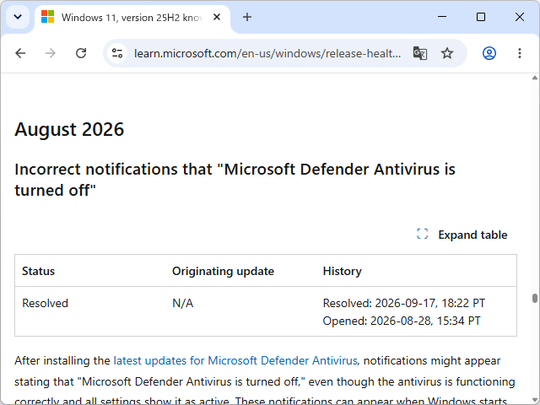Screen dimensions: 540x405
Task: Close the Windows 11 25H2 tab
Action: tap(217, 17)
